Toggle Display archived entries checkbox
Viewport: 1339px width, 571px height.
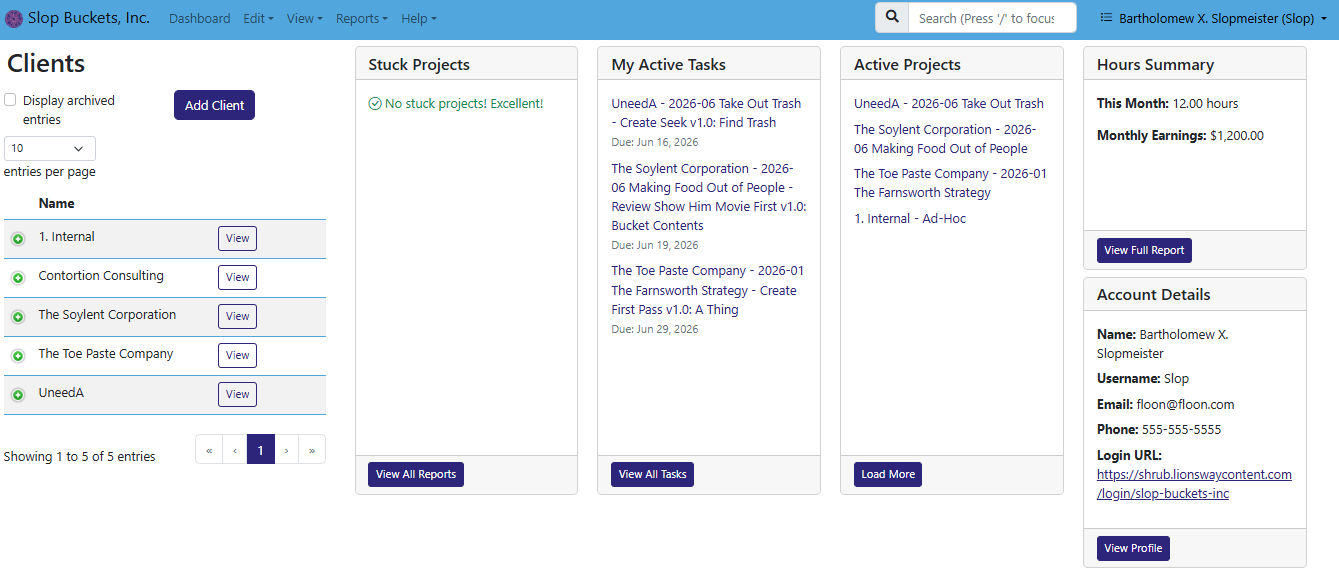(10, 100)
